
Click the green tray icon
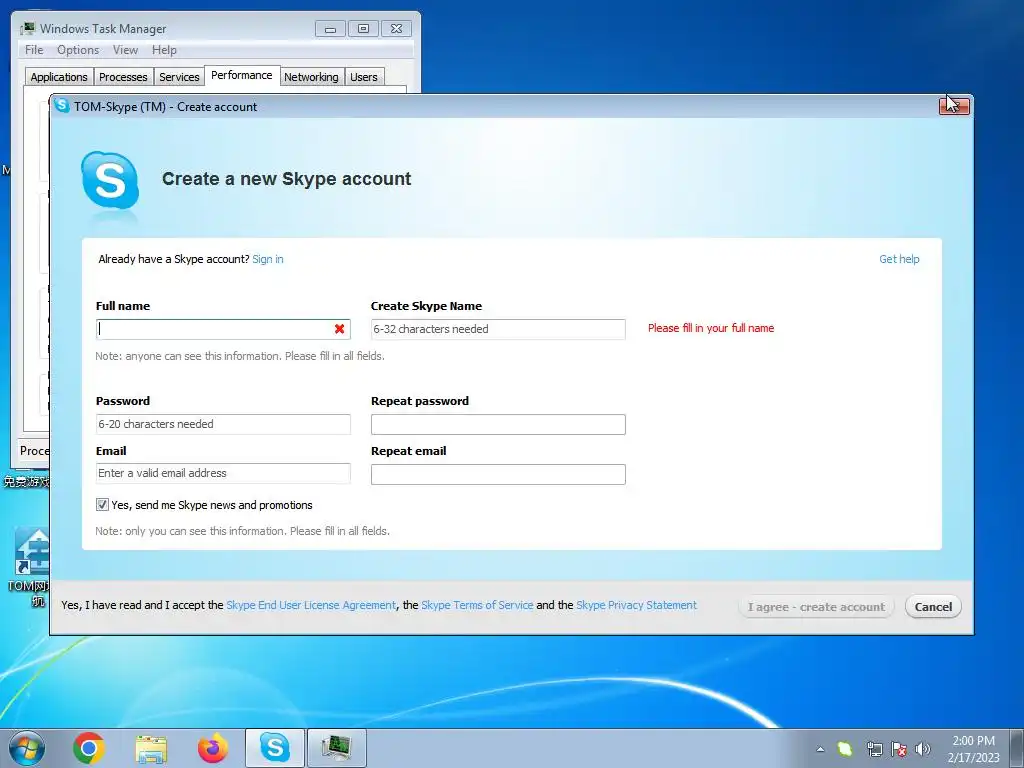(845, 749)
